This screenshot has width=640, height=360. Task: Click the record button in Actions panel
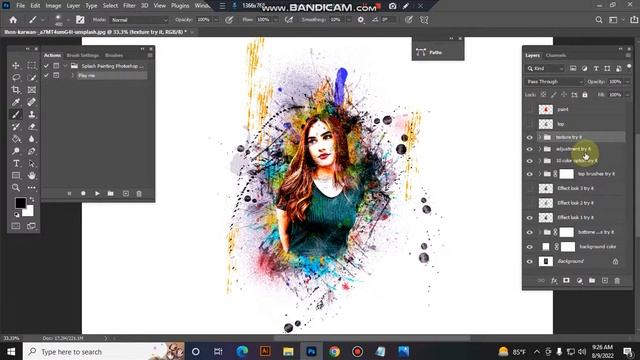point(83,193)
